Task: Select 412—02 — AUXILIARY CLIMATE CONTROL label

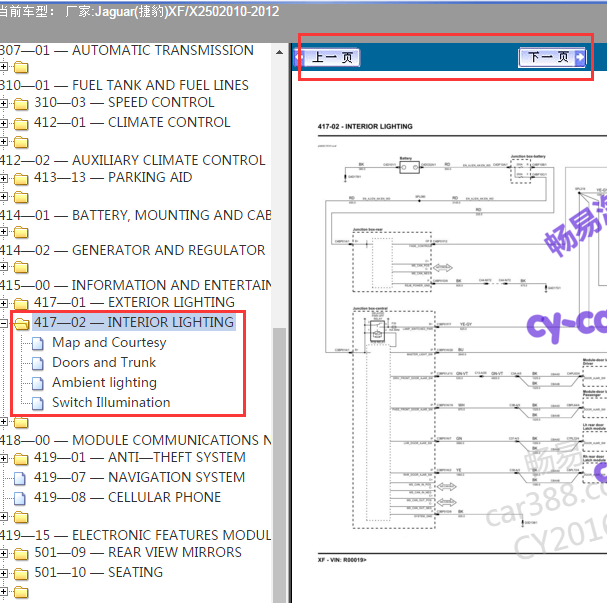Action: 132,160
